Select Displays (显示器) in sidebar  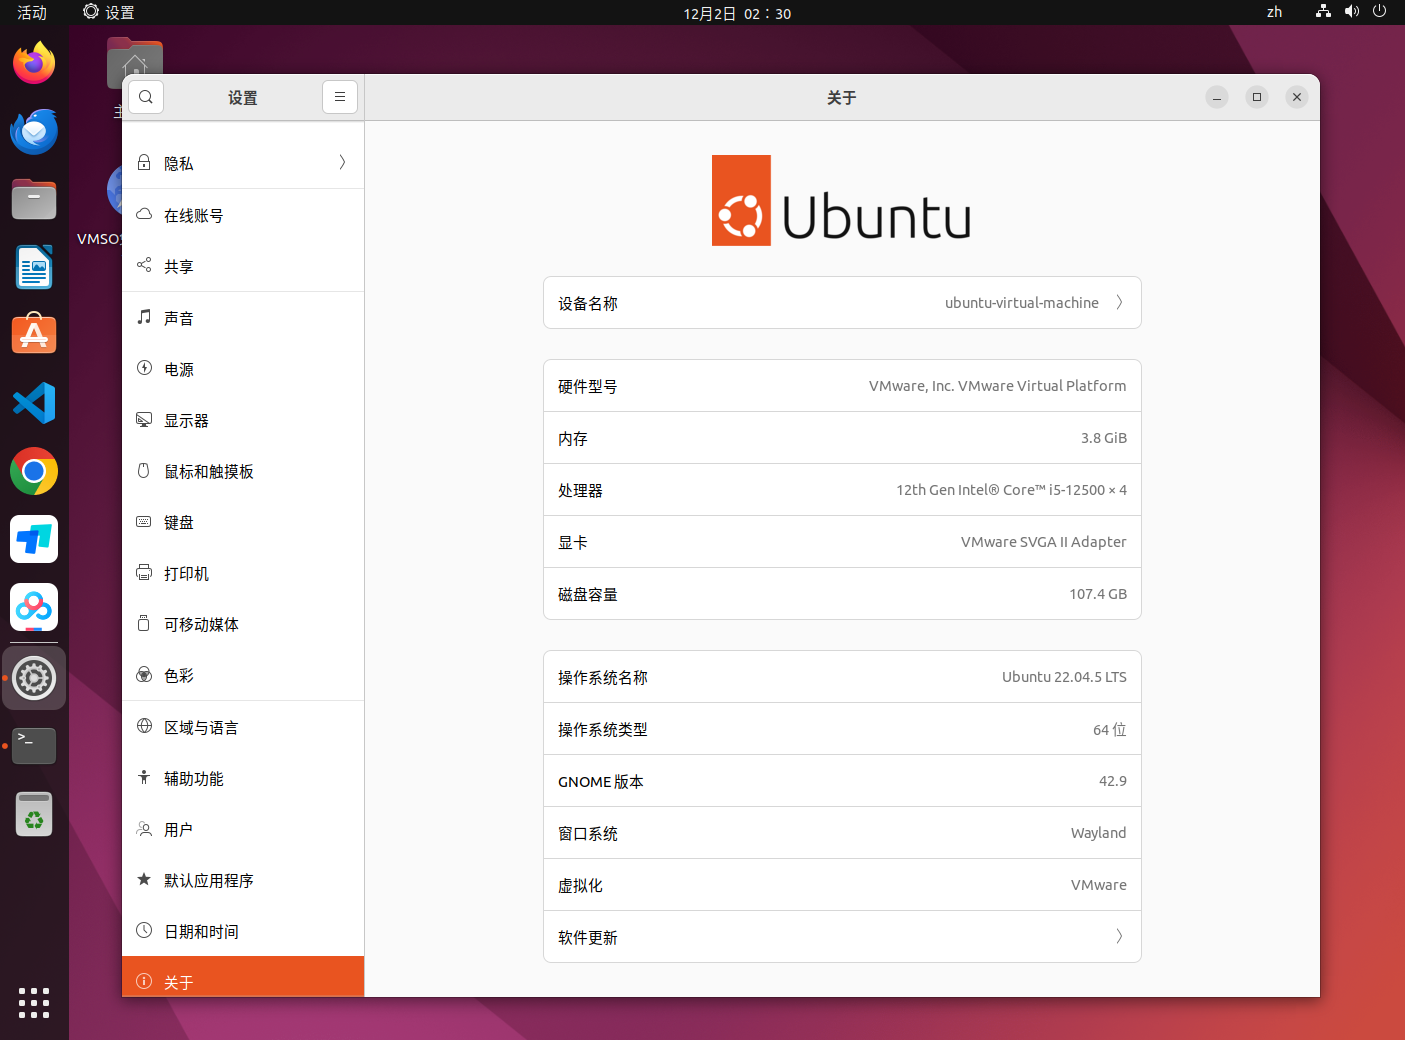243,421
